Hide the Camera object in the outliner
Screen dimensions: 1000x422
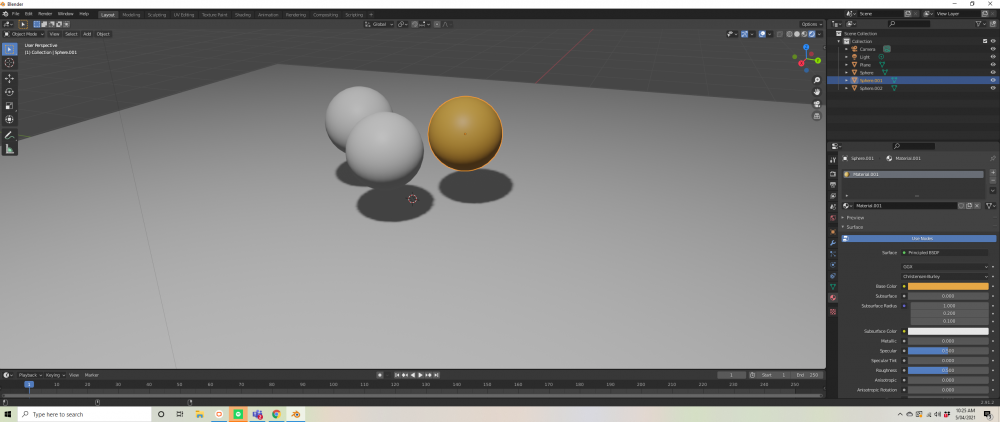993,49
